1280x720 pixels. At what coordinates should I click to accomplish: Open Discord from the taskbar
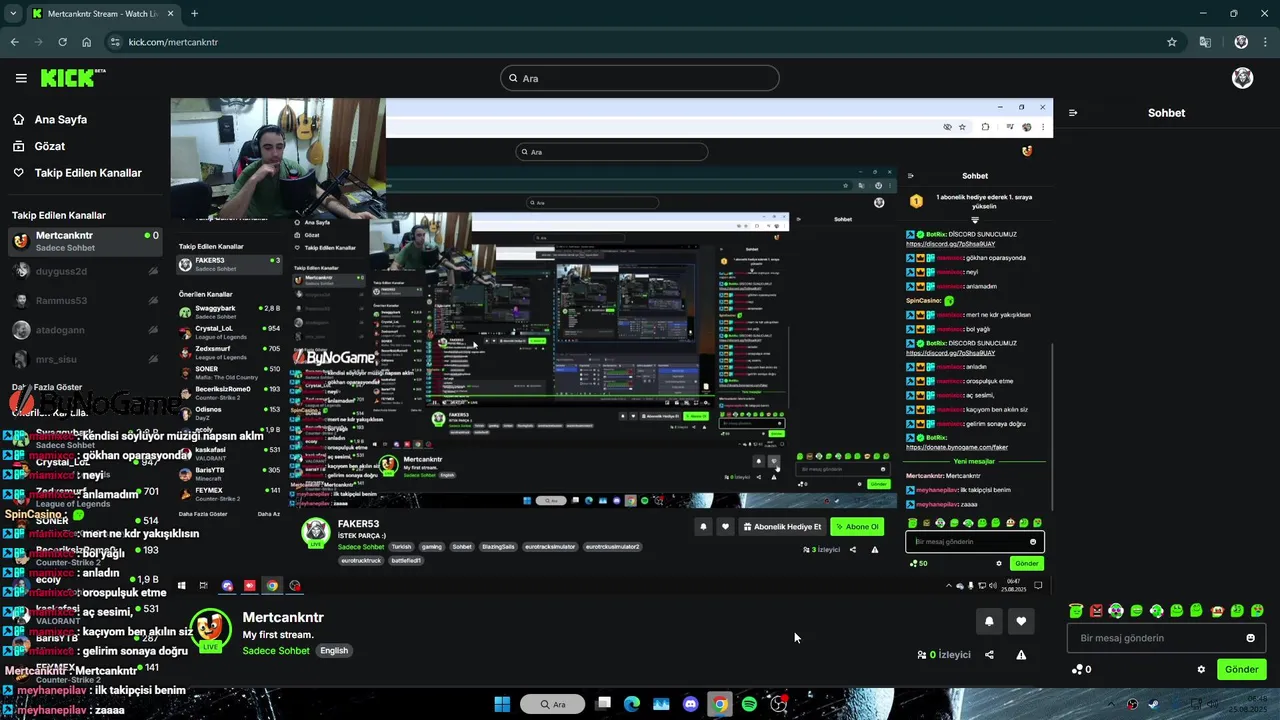click(690, 704)
